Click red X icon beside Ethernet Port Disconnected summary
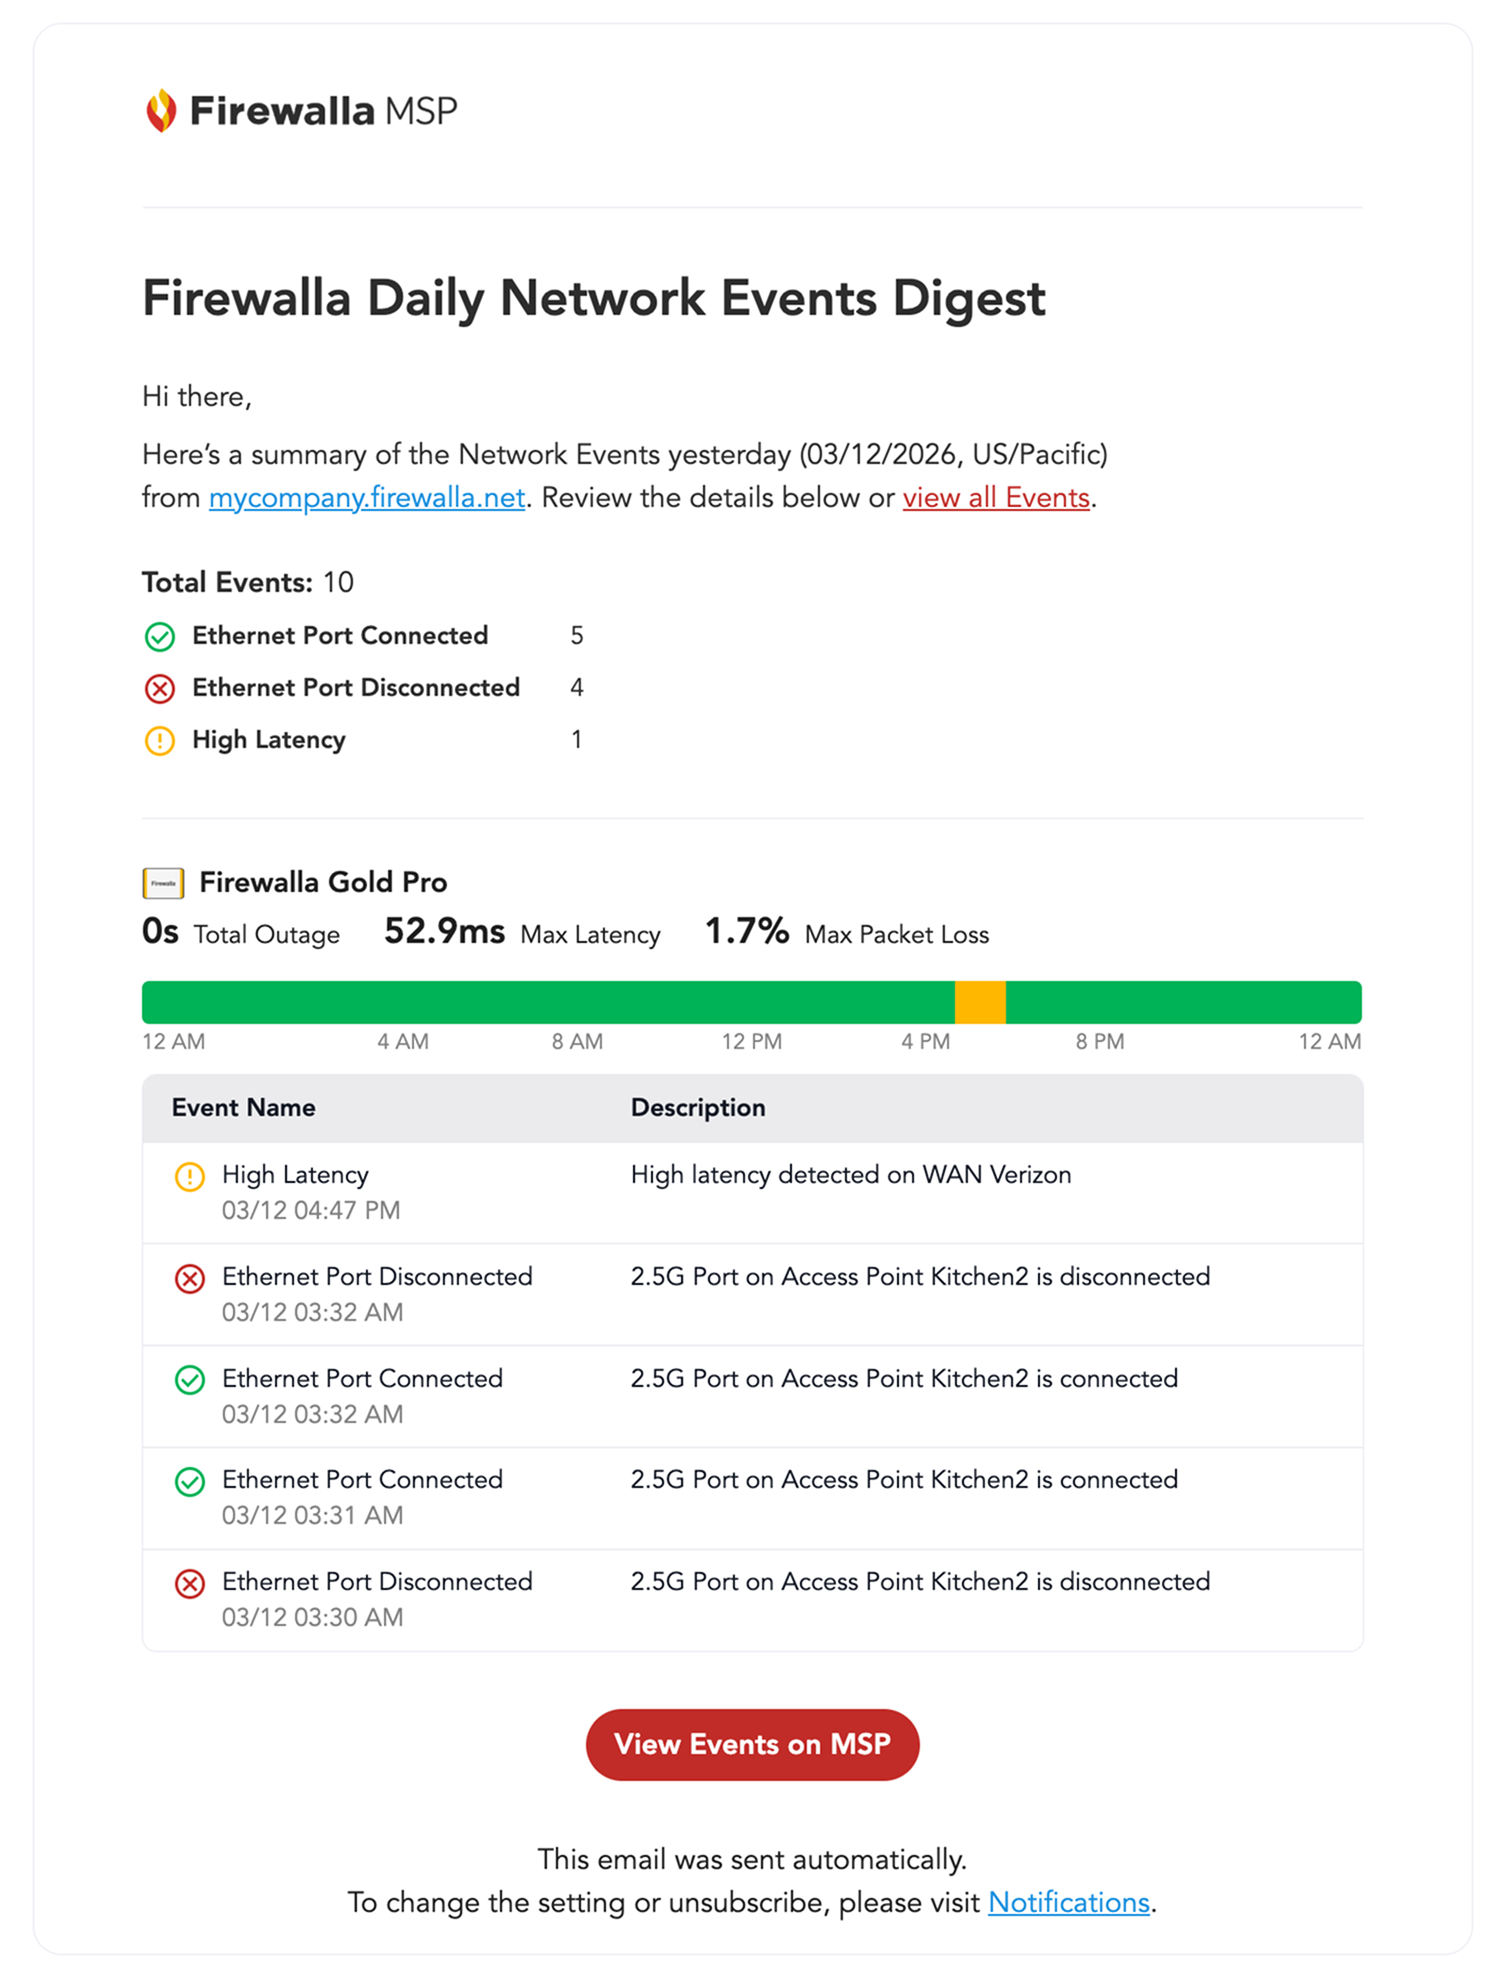This screenshot has height=1976, width=1502. point(160,688)
